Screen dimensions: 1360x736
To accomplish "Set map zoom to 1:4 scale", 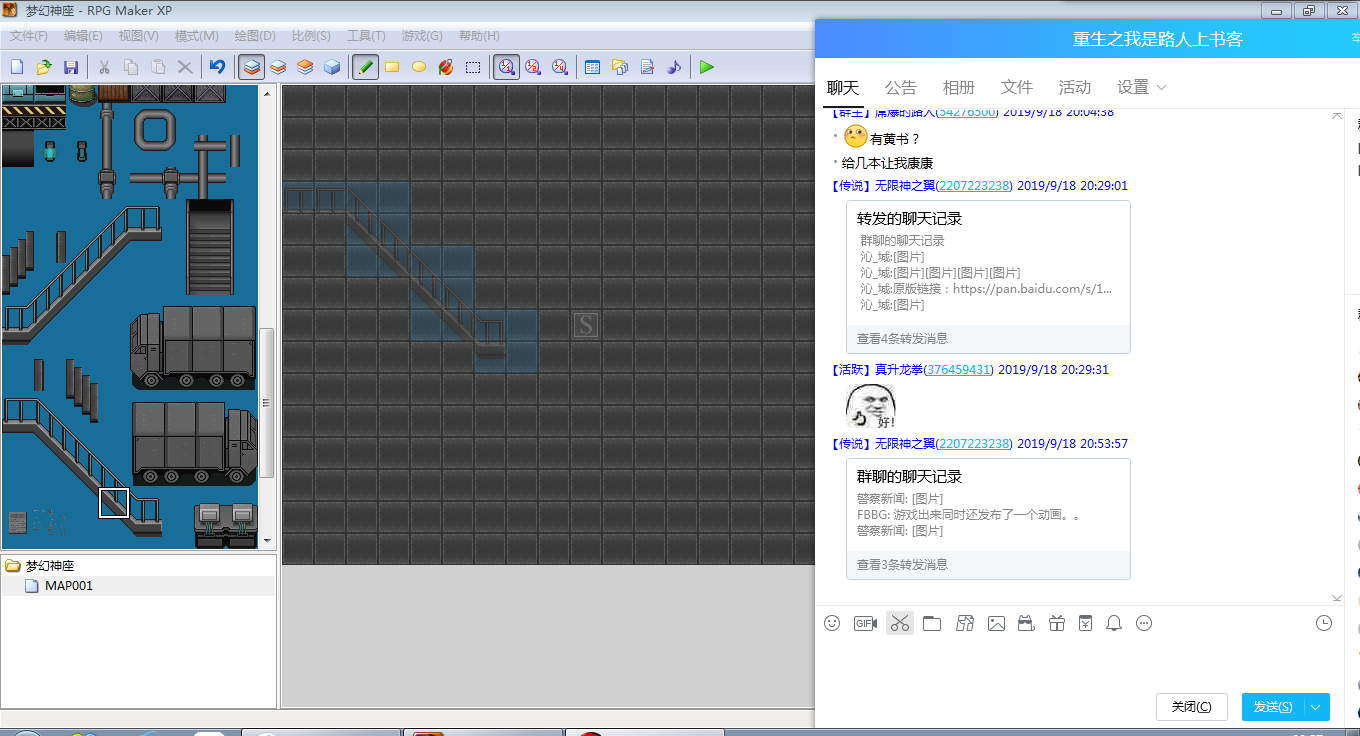I will [560, 67].
